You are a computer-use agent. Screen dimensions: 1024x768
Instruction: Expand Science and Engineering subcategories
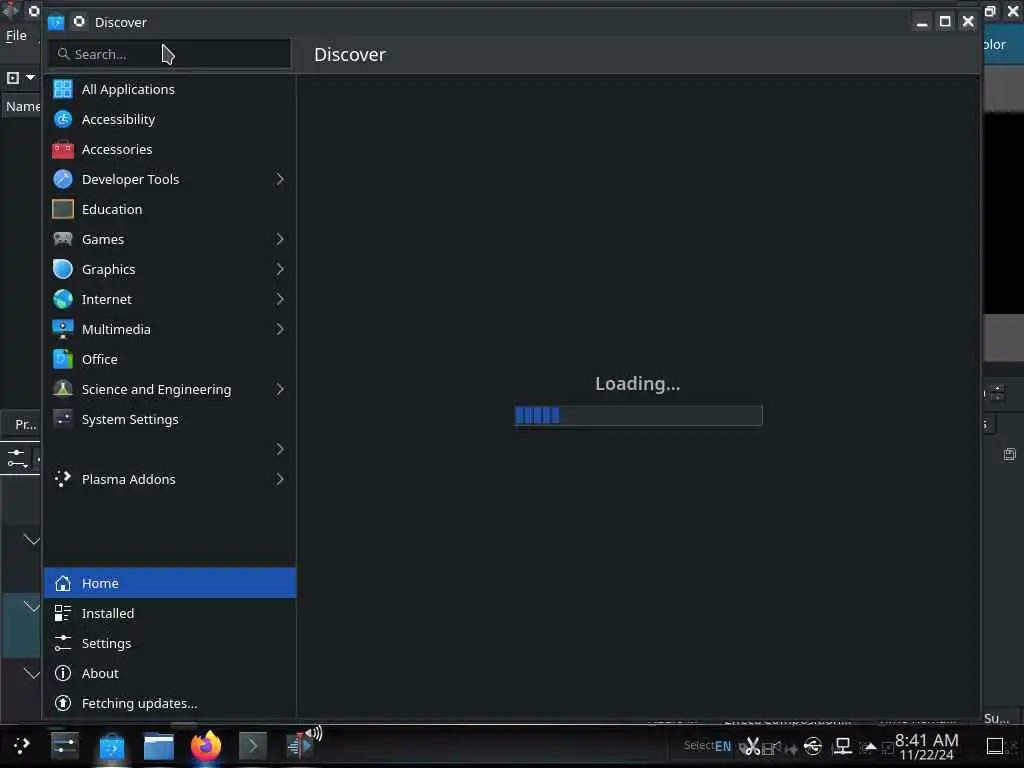(x=280, y=389)
